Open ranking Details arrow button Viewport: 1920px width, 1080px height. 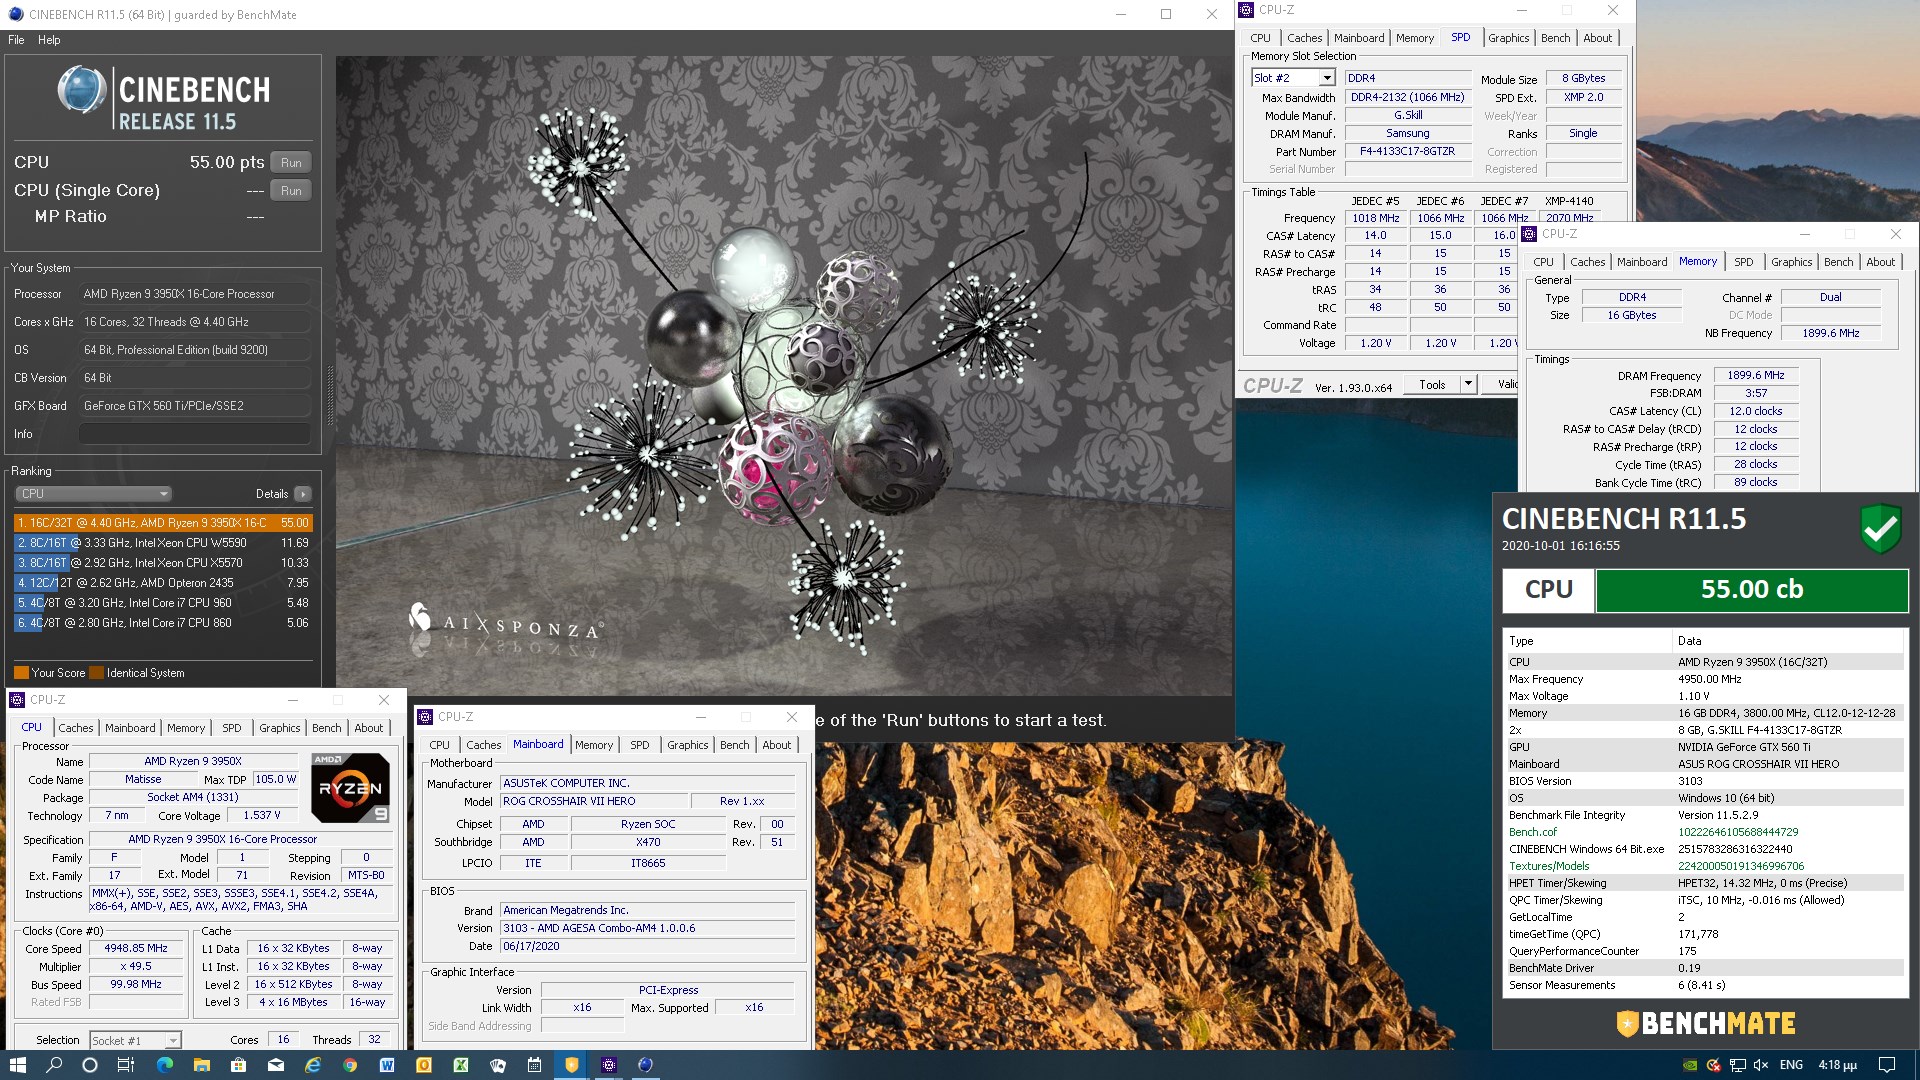(x=303, y=494)
